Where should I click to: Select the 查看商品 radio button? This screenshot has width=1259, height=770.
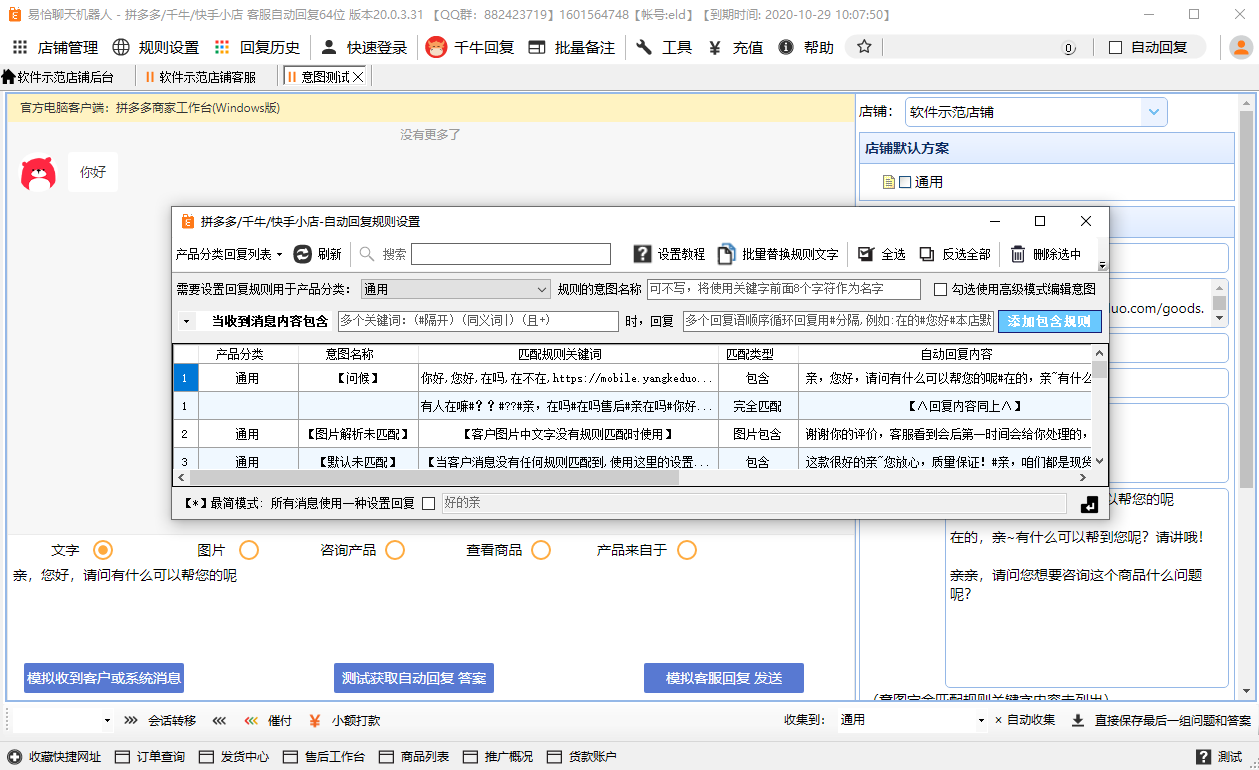pos(541,550)
